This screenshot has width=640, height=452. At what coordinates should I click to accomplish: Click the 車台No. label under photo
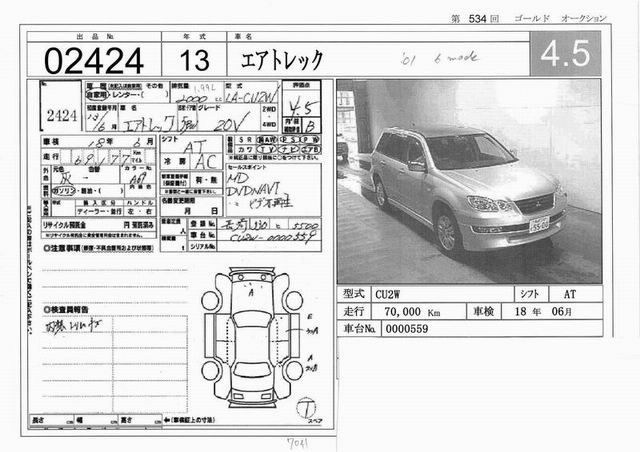359,328
